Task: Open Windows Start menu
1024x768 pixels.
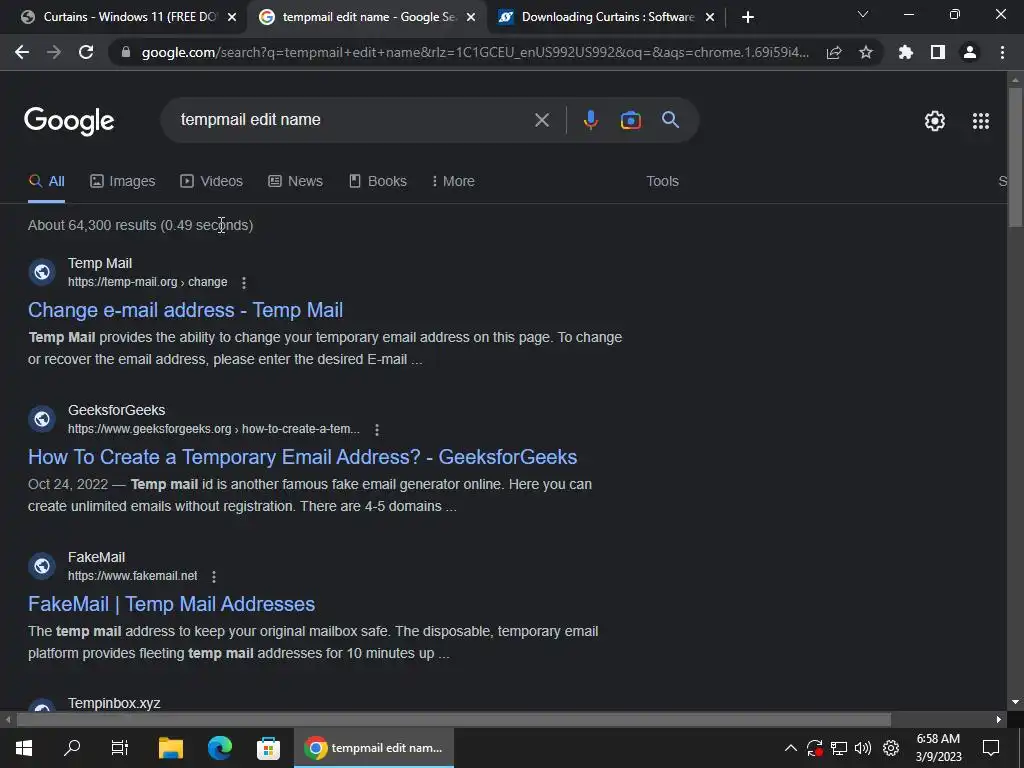Action: [x=24, y=748]
